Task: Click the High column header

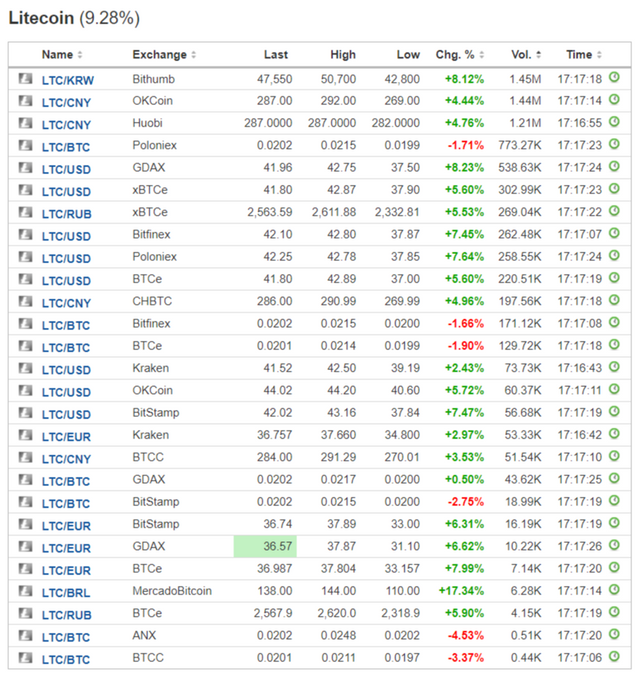Action: [x=343, y=54]
